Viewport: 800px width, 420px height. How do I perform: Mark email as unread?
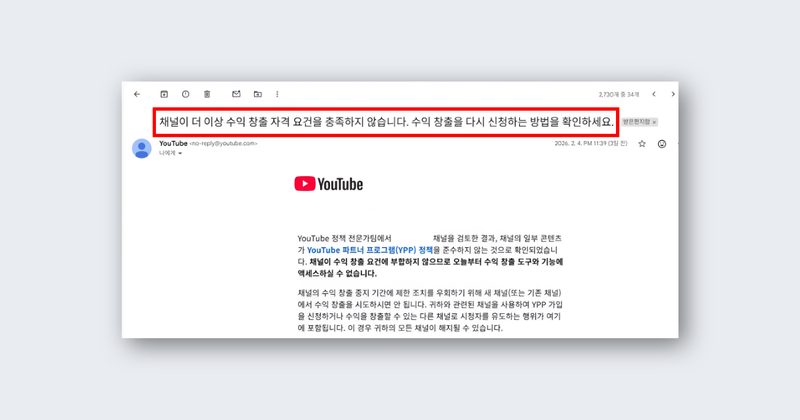236,94
